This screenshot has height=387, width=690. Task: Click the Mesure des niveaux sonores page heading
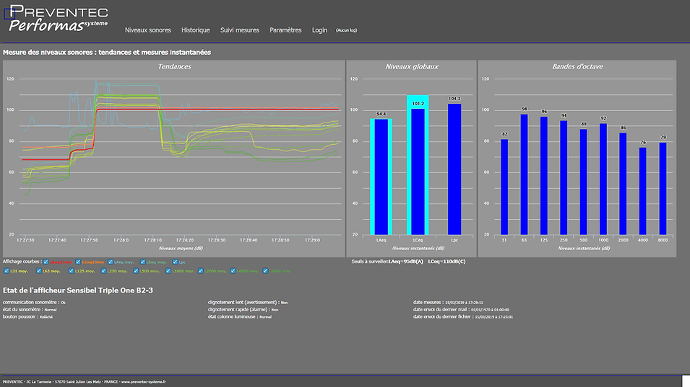point(107,52)
